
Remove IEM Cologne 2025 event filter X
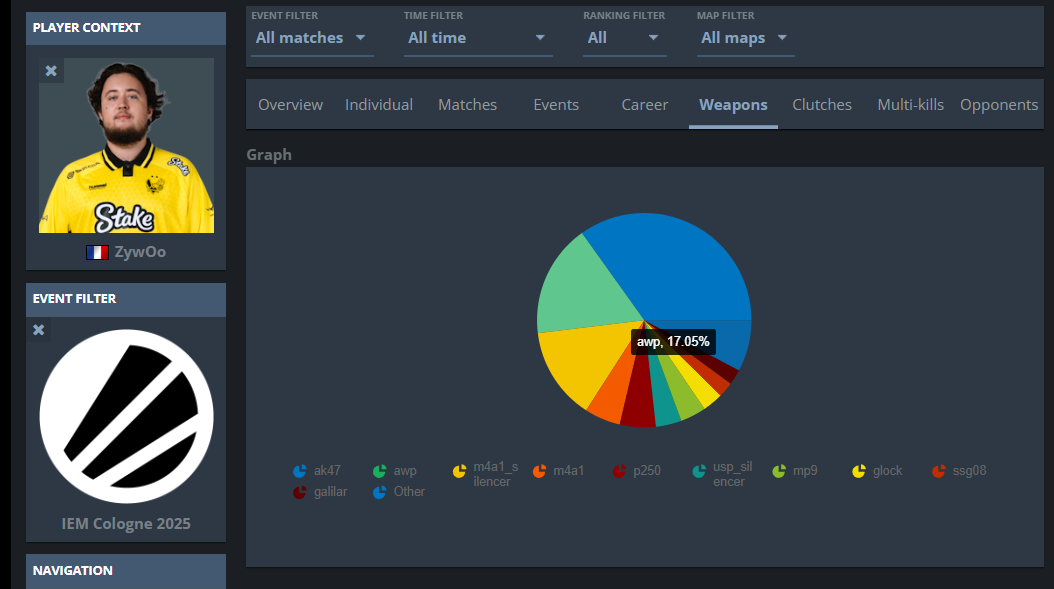point(39,330)
